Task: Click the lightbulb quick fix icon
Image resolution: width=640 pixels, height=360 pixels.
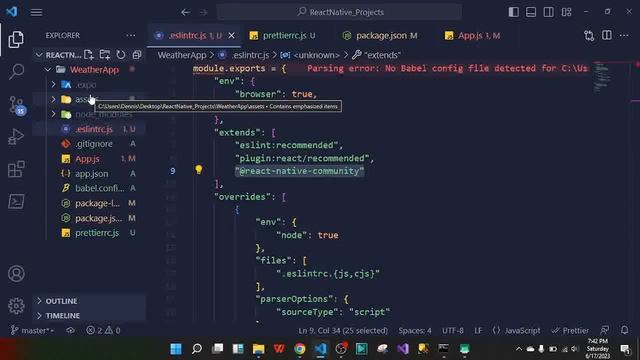Action: 198,169
